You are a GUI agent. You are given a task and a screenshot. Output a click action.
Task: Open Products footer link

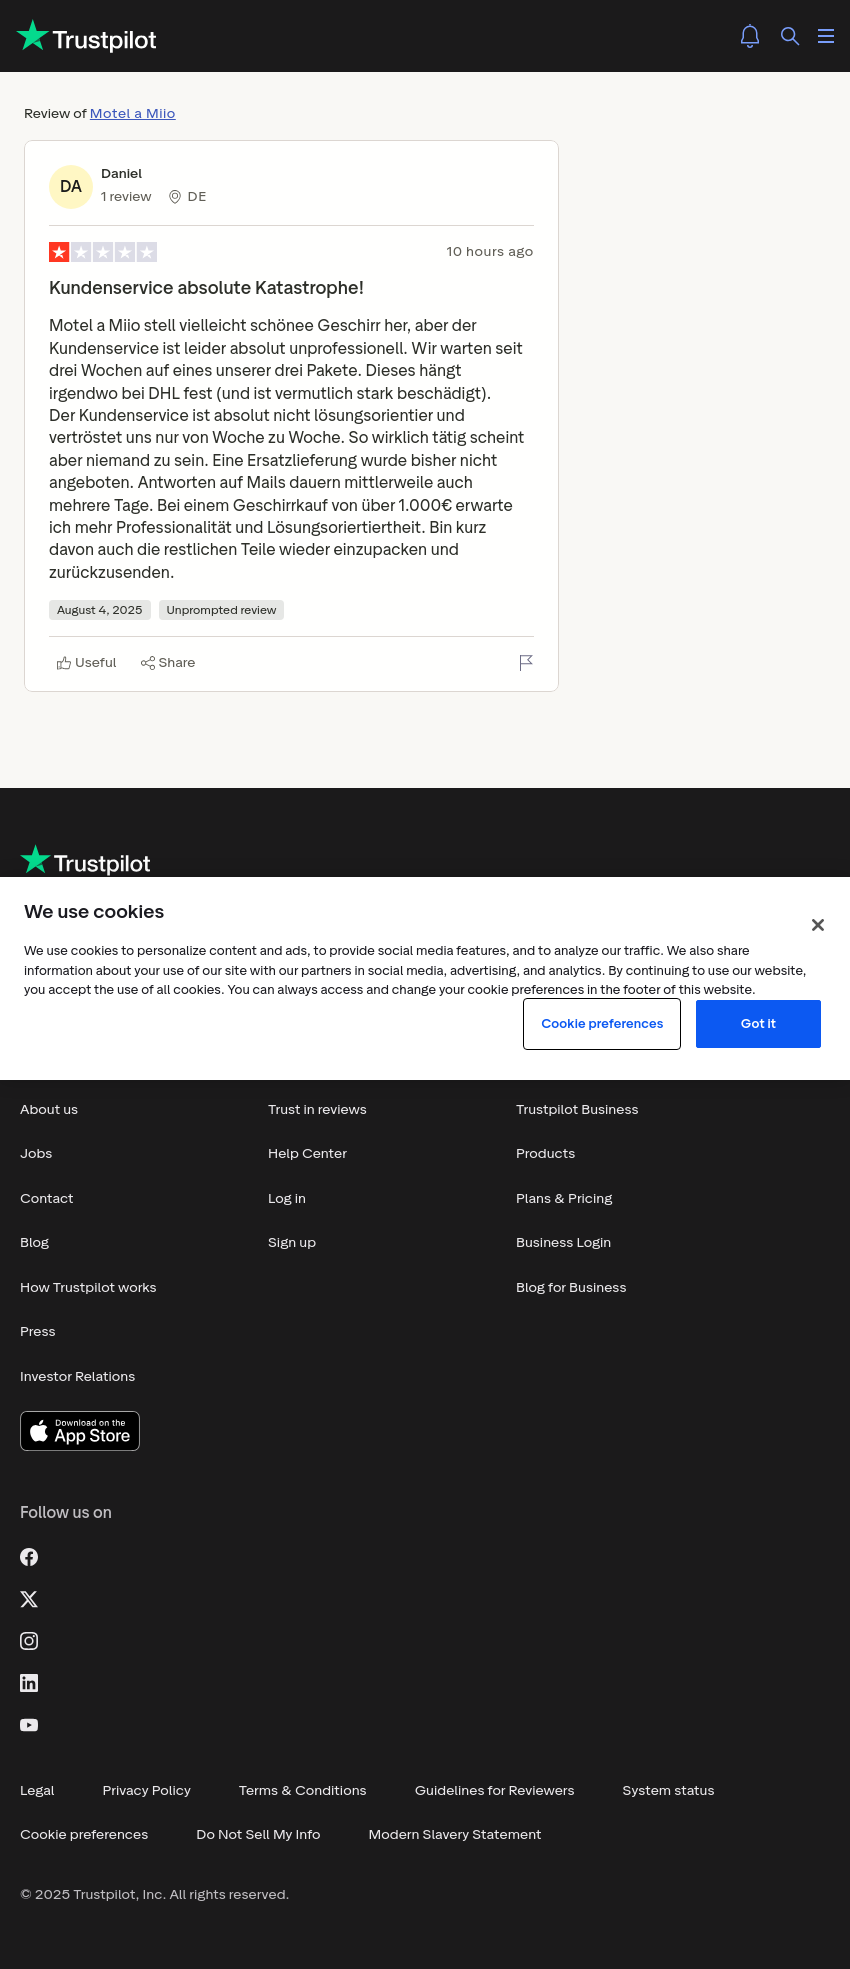click(x=545, y=1154)
